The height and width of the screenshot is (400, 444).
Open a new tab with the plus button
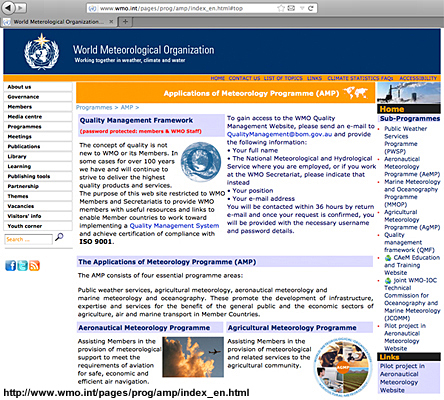[x=125, y=22]
